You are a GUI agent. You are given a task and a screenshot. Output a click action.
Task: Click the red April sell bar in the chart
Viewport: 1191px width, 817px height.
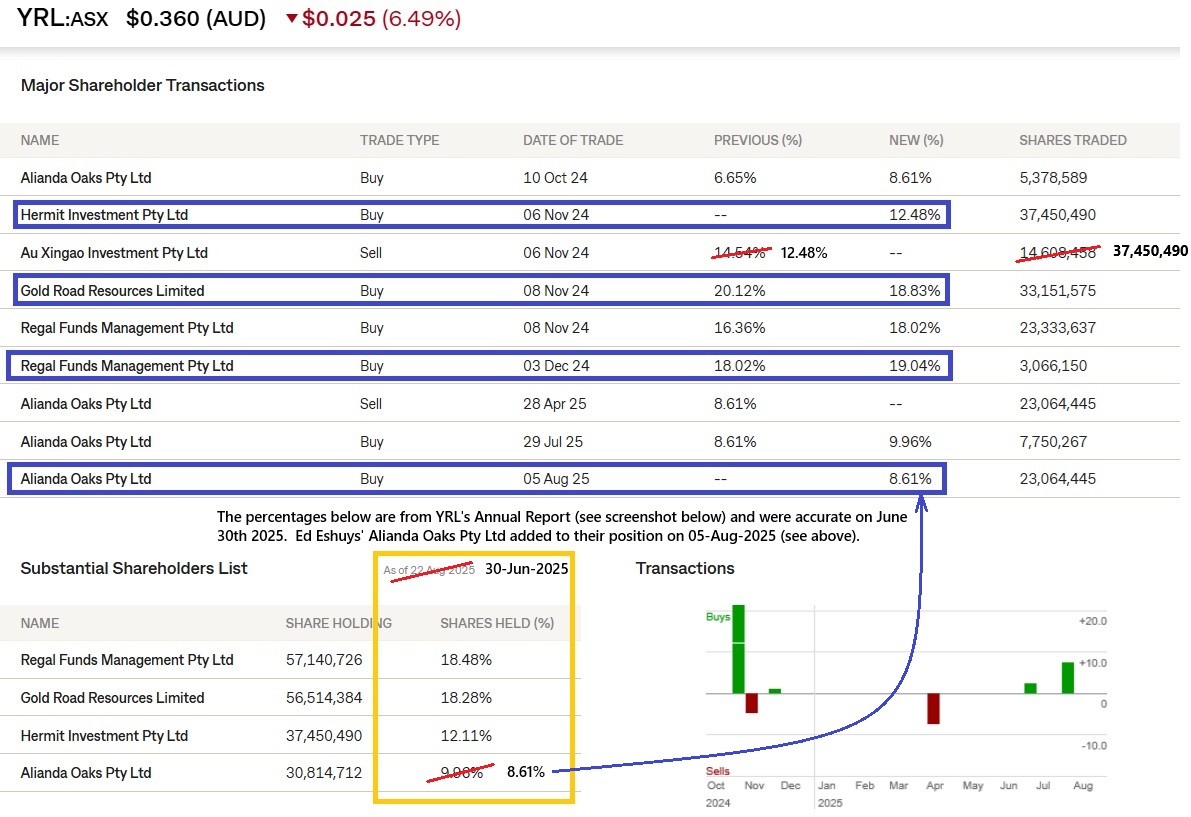(x=934, y=708)
